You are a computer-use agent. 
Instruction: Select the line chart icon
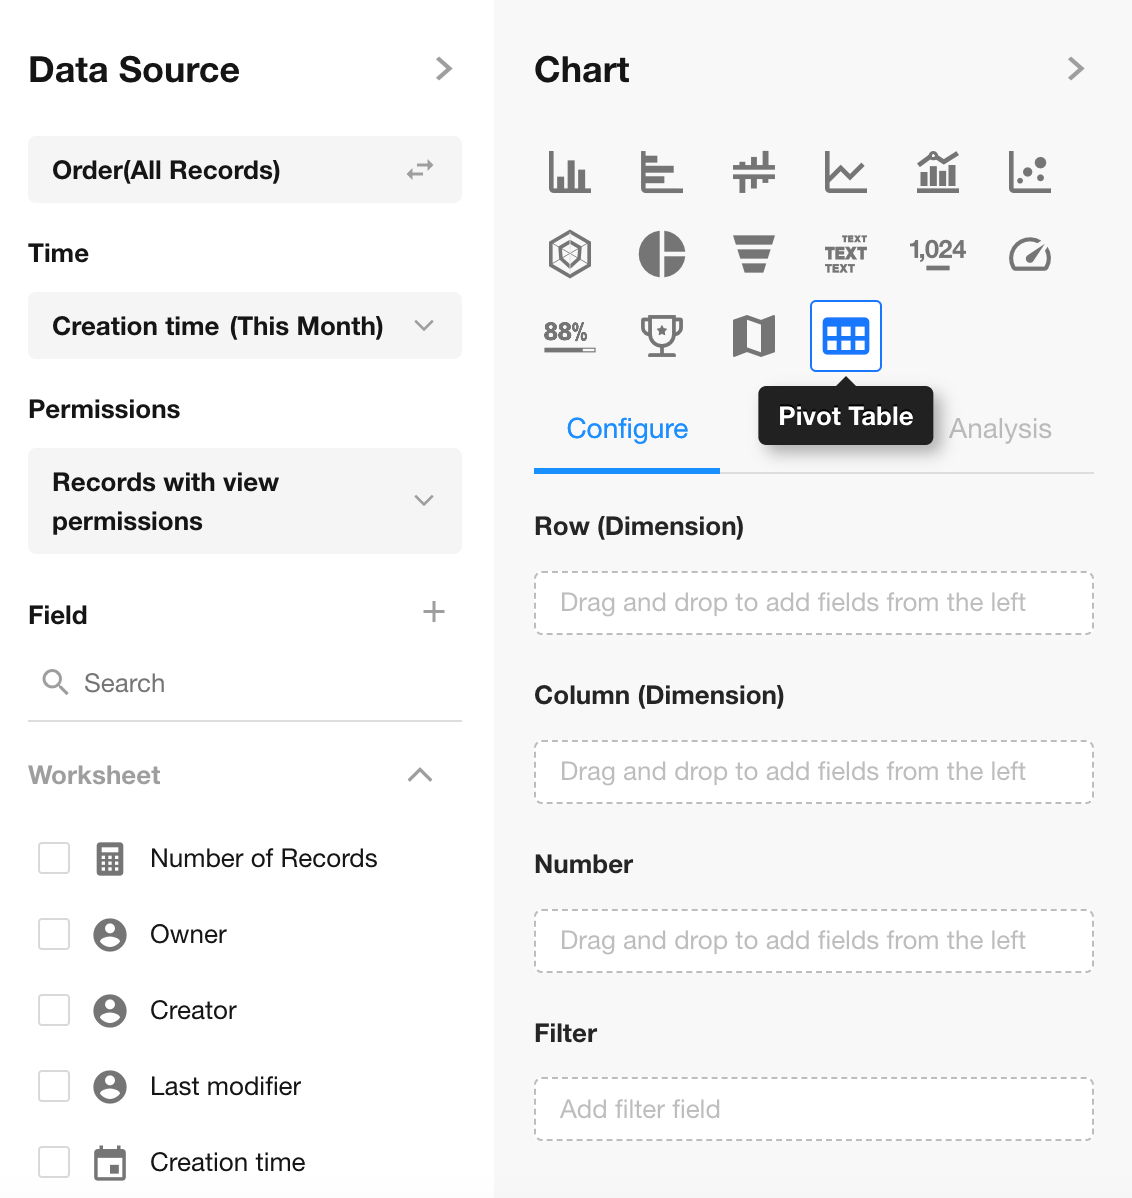[x=845, y=172]
